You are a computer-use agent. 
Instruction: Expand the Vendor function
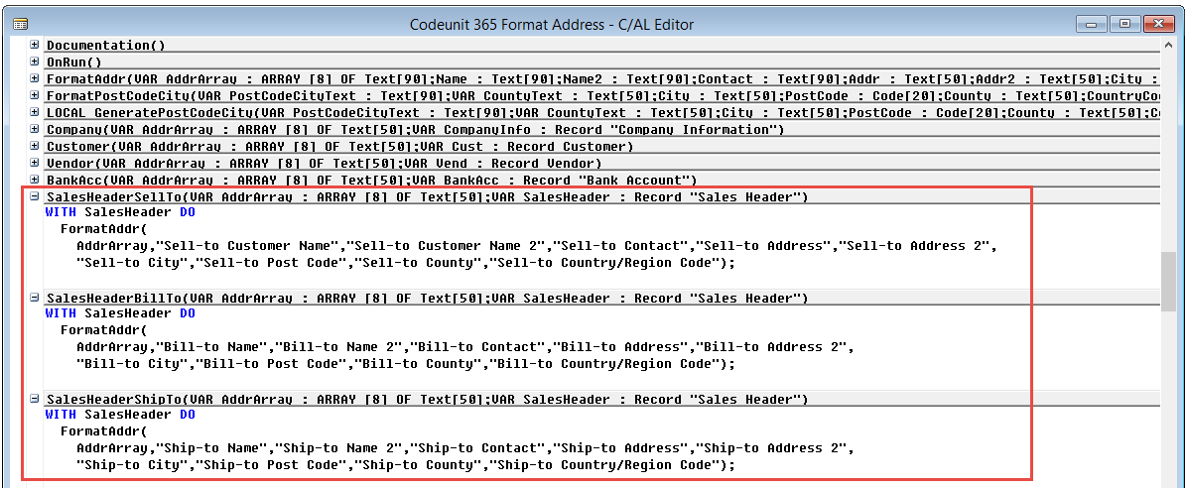(x=35, y=164)
